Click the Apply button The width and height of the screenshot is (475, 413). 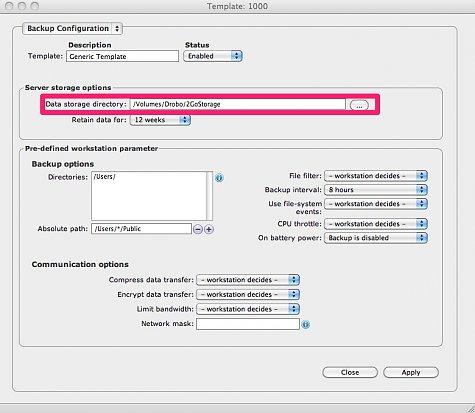[411, 373]
